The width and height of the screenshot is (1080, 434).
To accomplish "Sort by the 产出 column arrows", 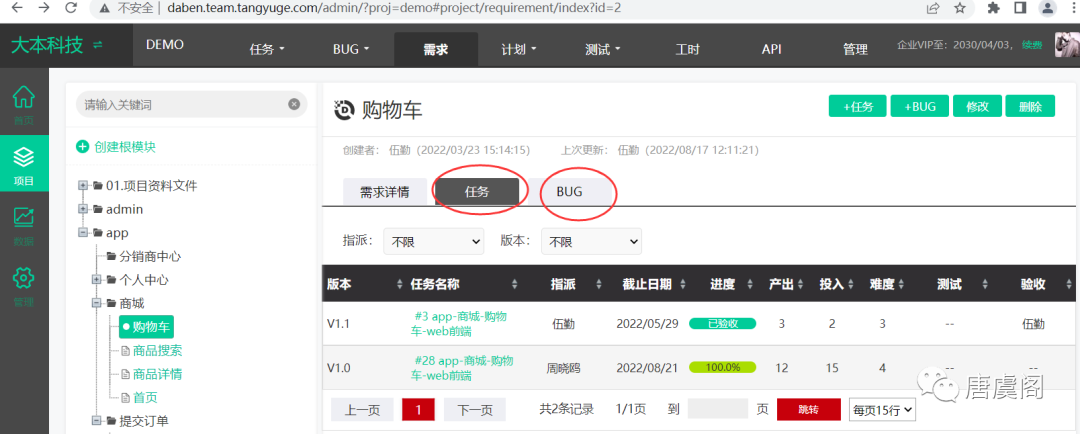I will (x=802, y=285).
